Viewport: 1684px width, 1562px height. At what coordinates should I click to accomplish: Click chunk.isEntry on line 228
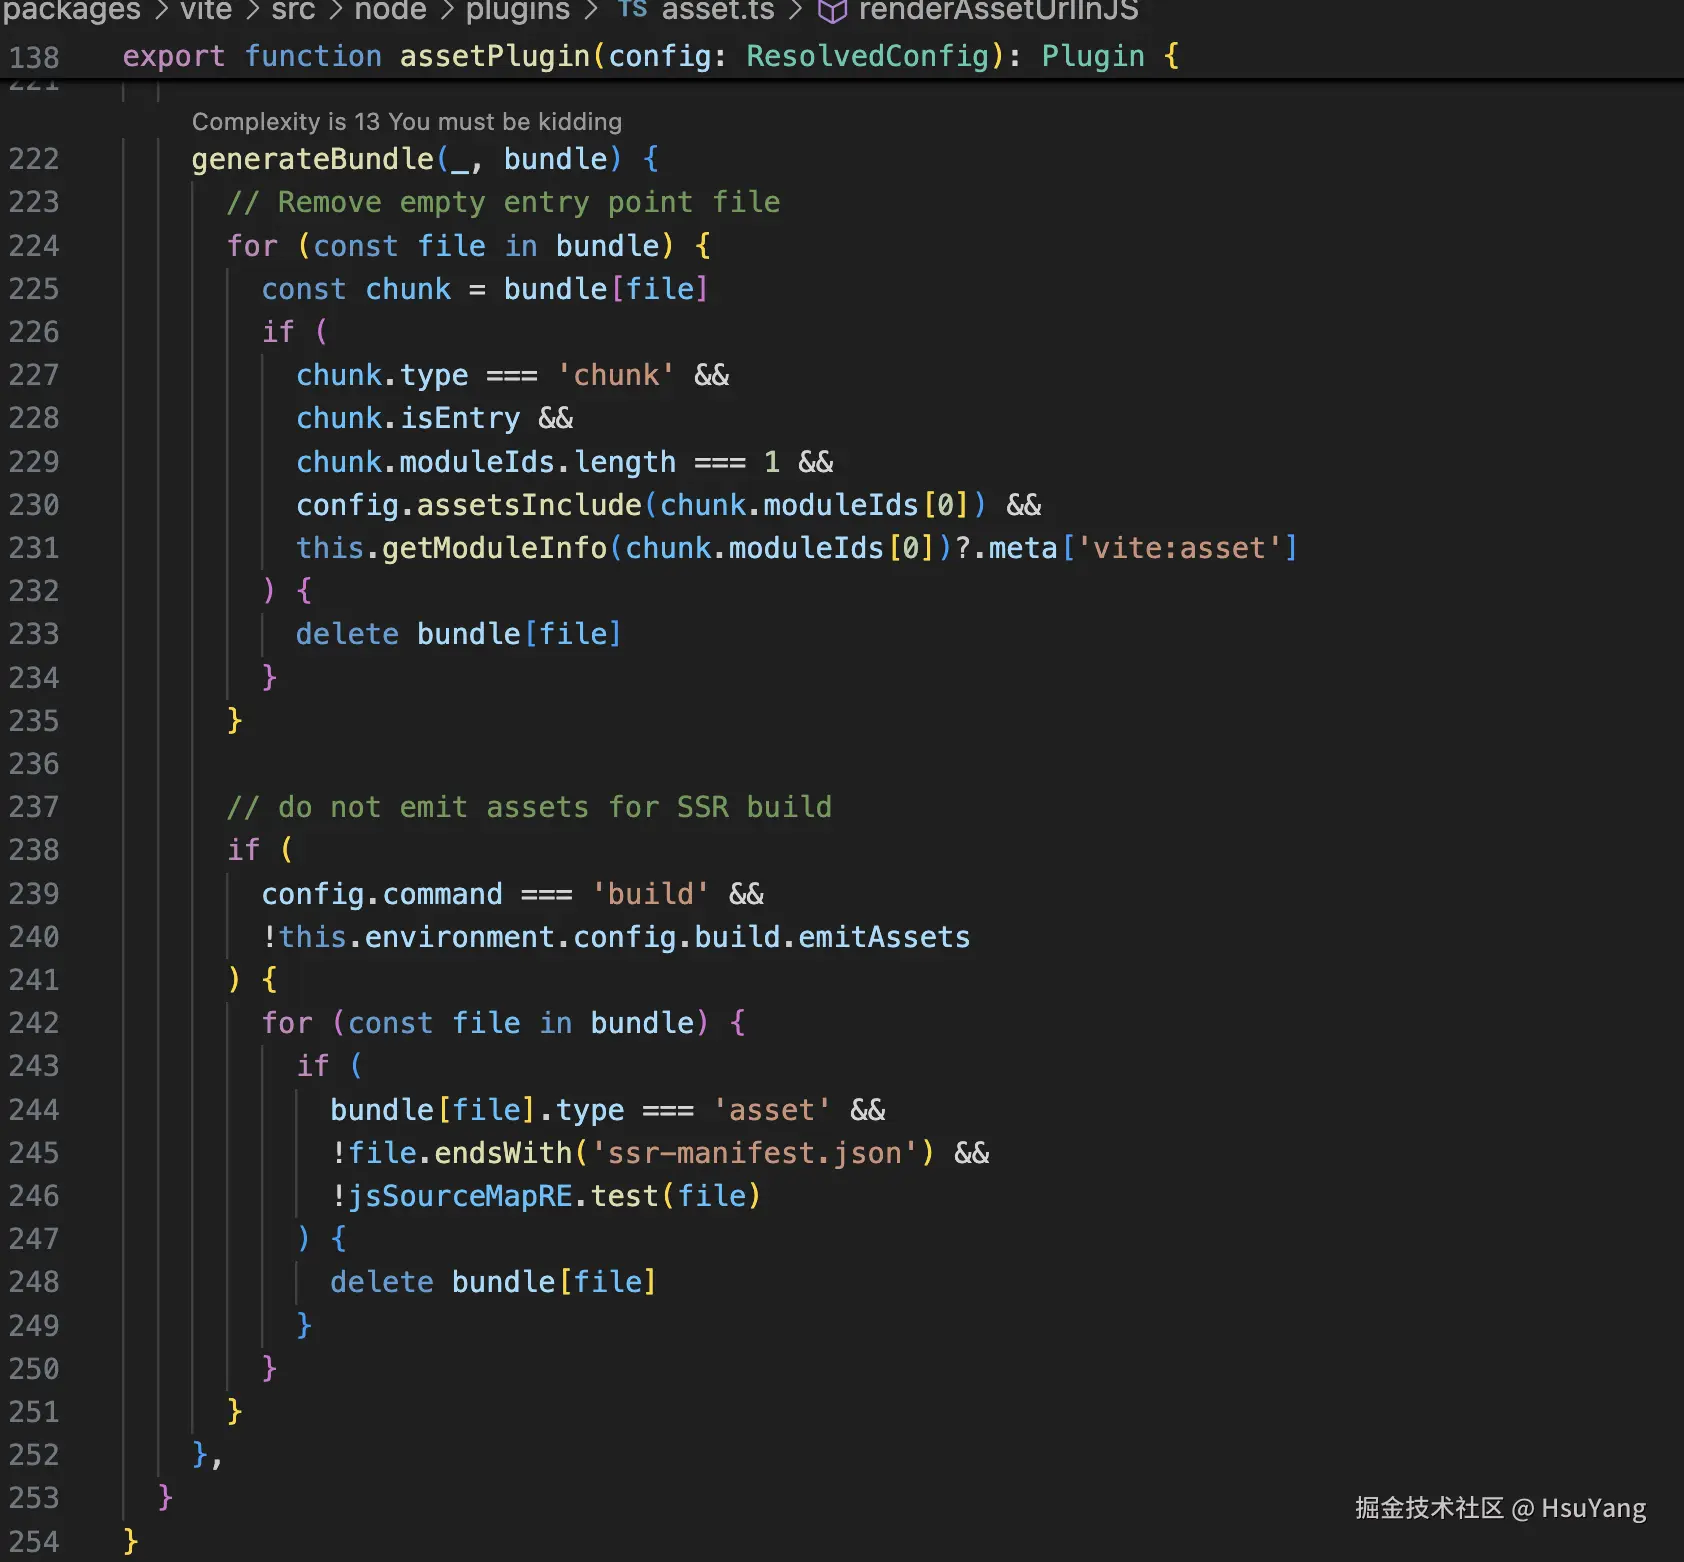[x=408, y=418]
